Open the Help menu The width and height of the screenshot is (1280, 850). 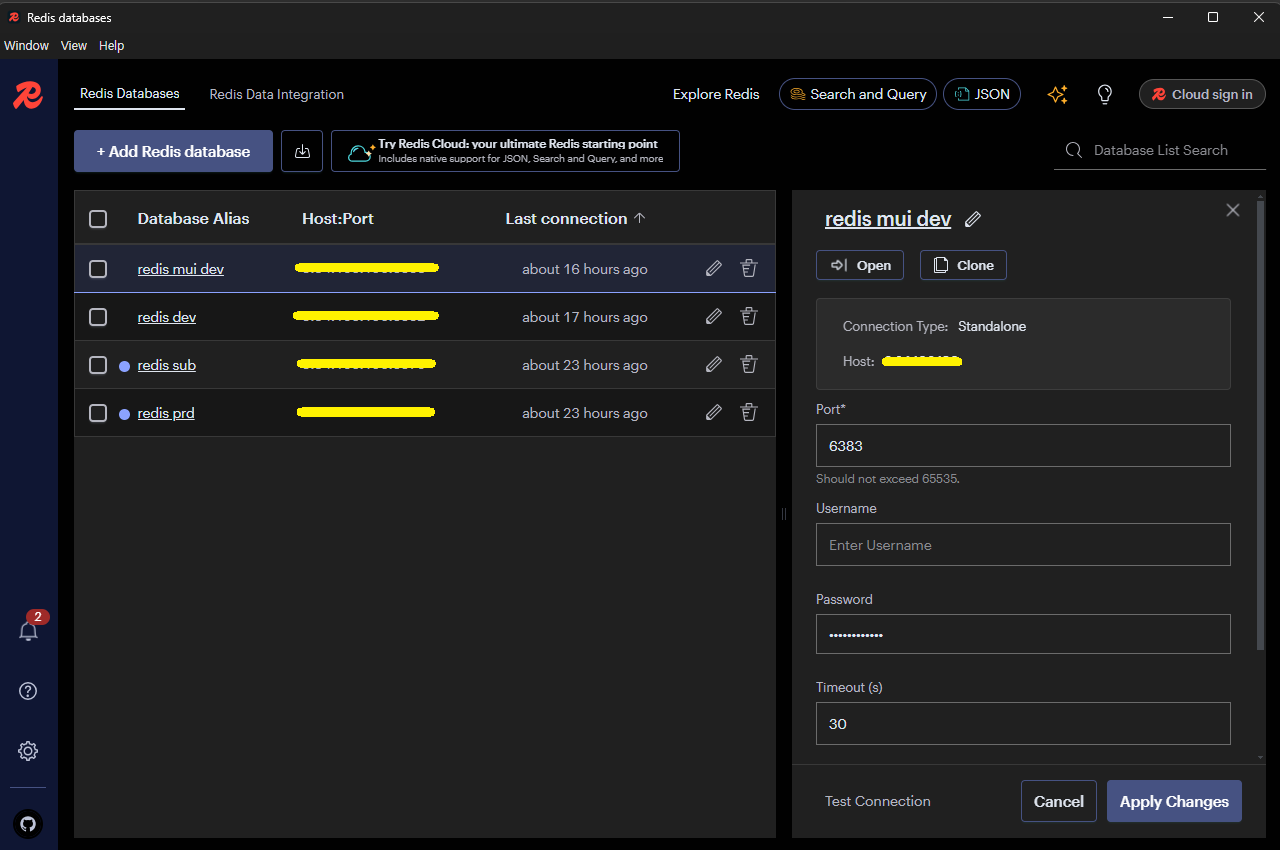111,46
